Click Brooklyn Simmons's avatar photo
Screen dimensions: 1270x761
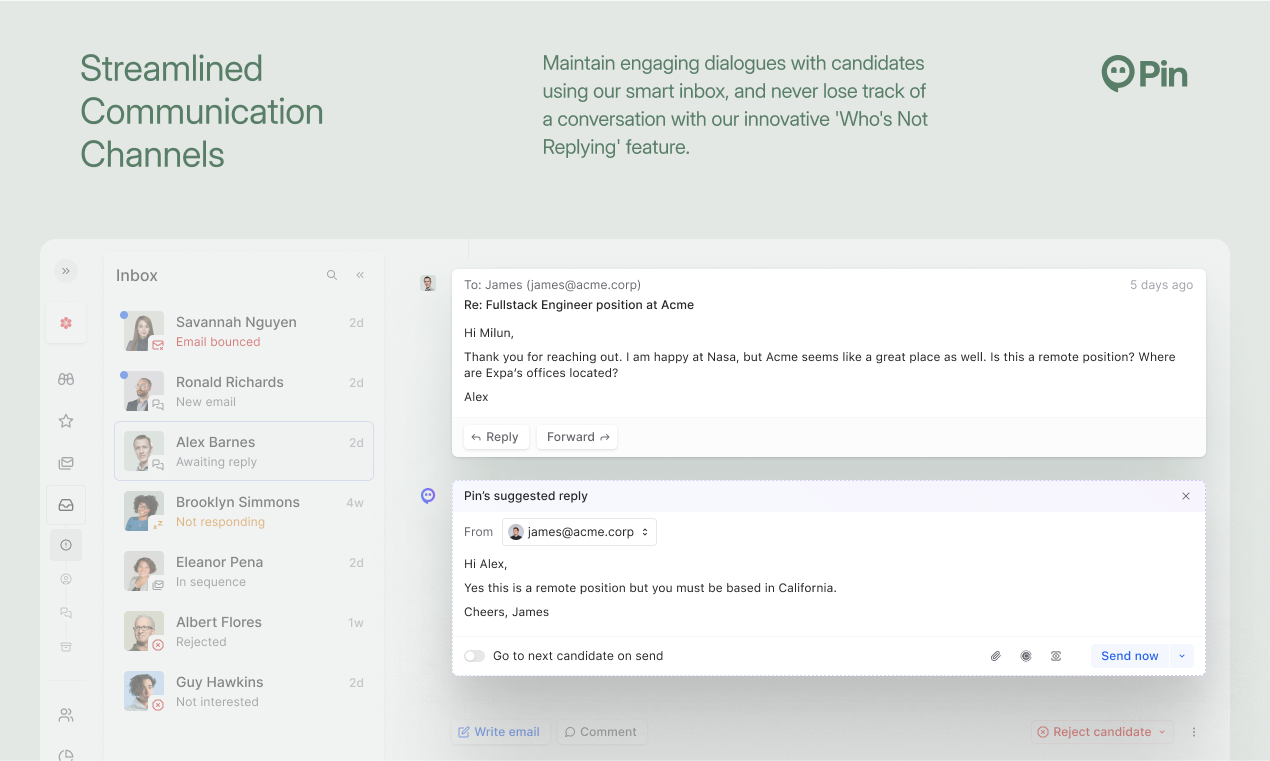point(143,511)
